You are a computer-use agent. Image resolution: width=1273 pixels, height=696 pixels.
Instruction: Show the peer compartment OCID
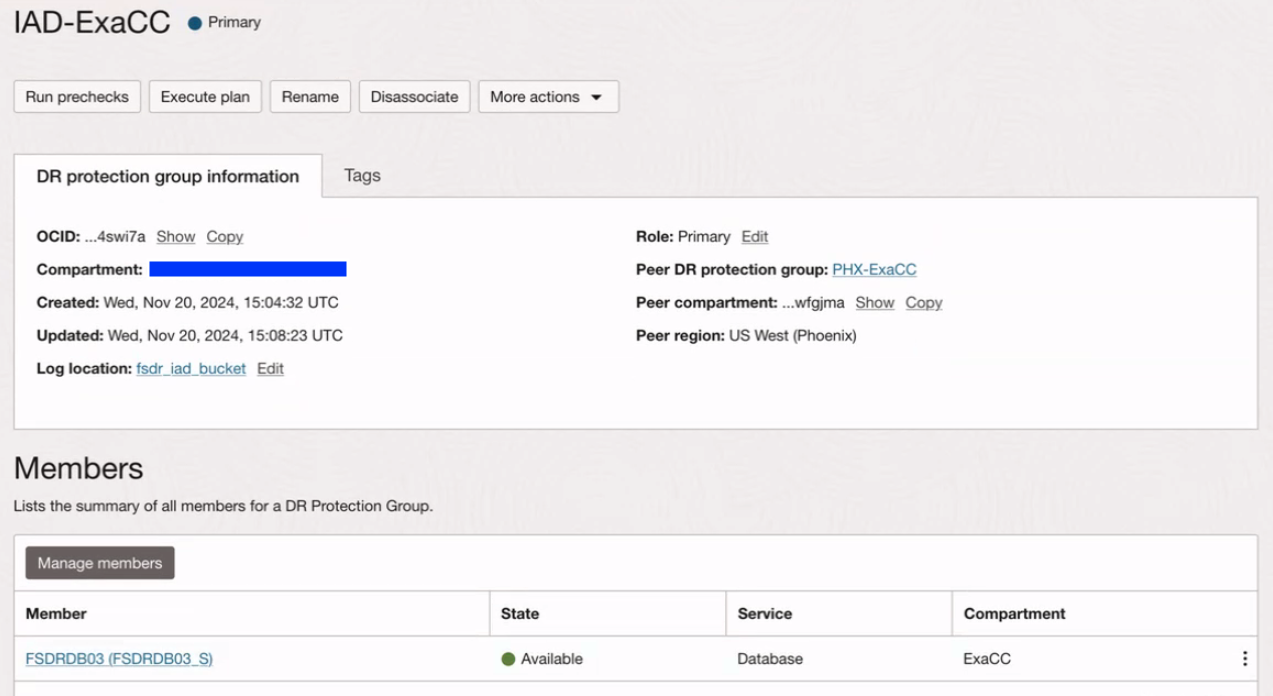click(875, 303)
